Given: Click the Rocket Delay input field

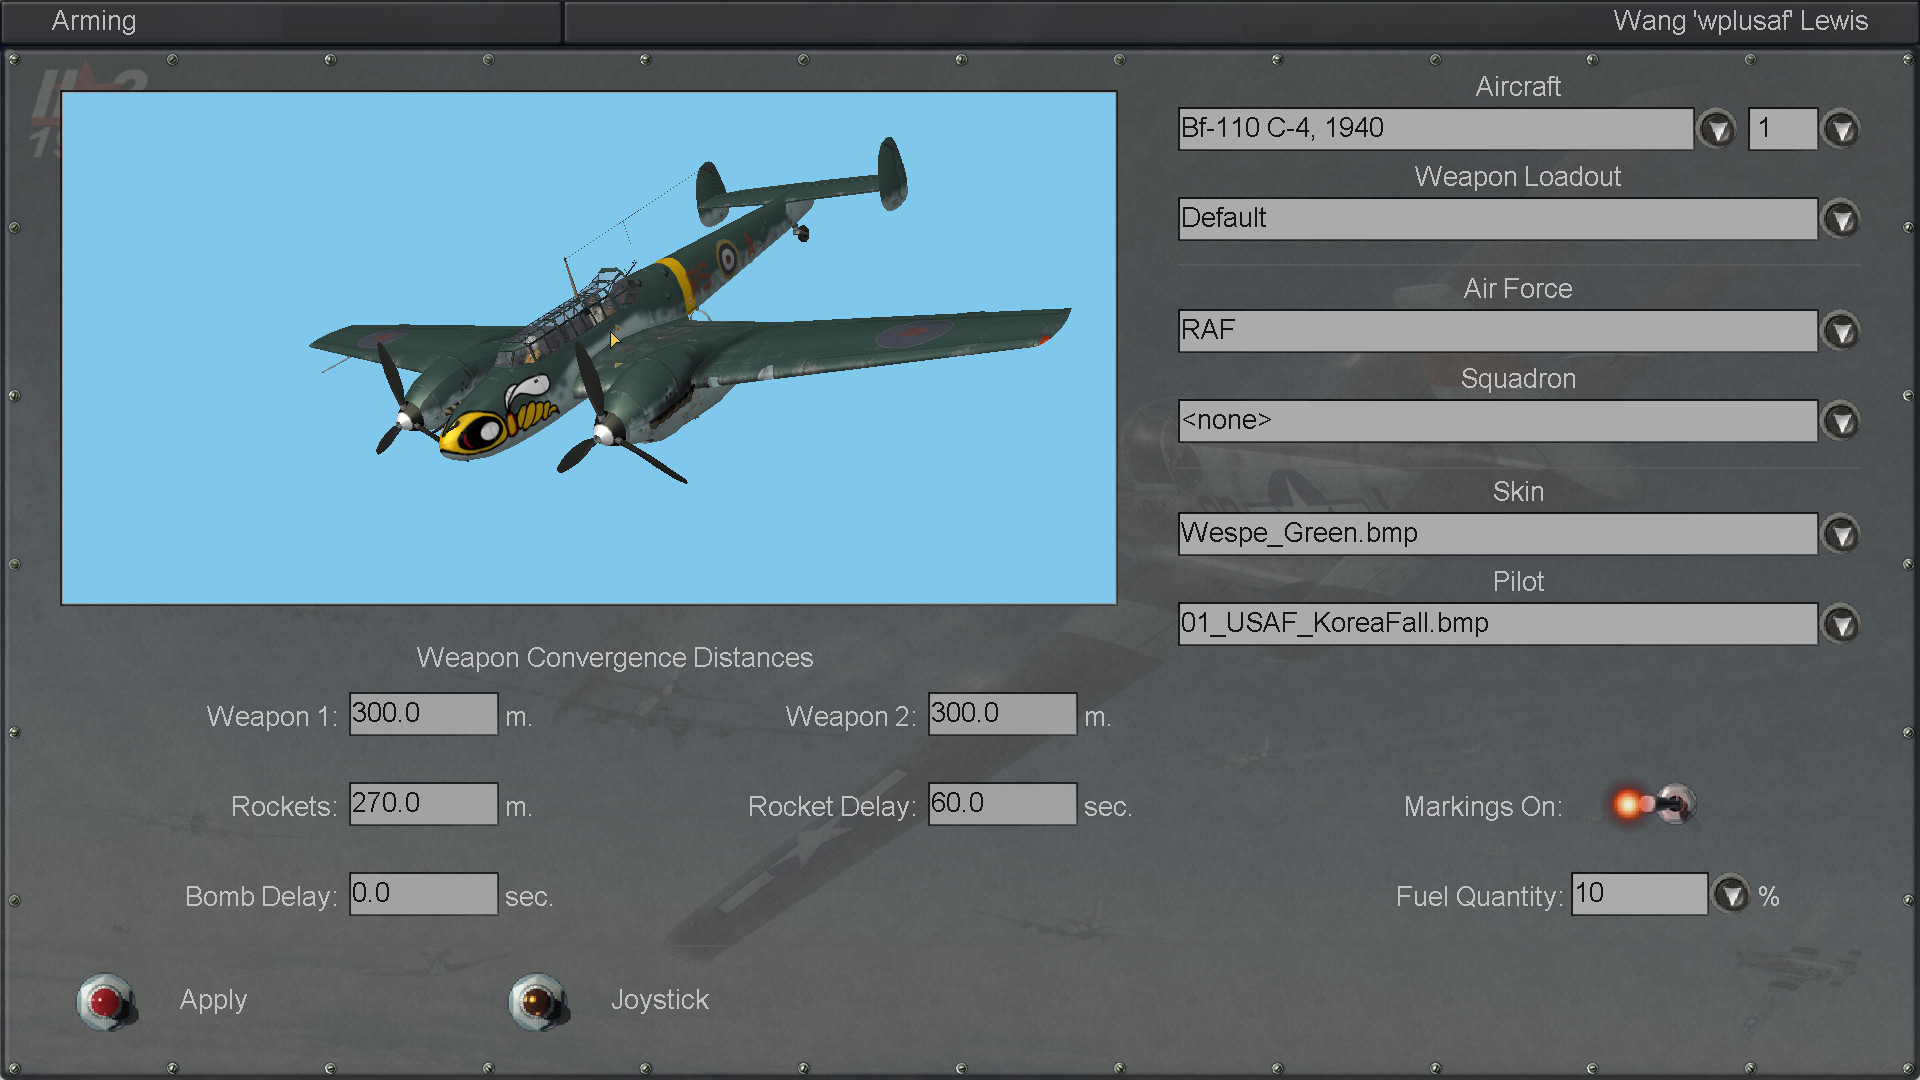Looking at the screenshot, I should coord(1002,804).
